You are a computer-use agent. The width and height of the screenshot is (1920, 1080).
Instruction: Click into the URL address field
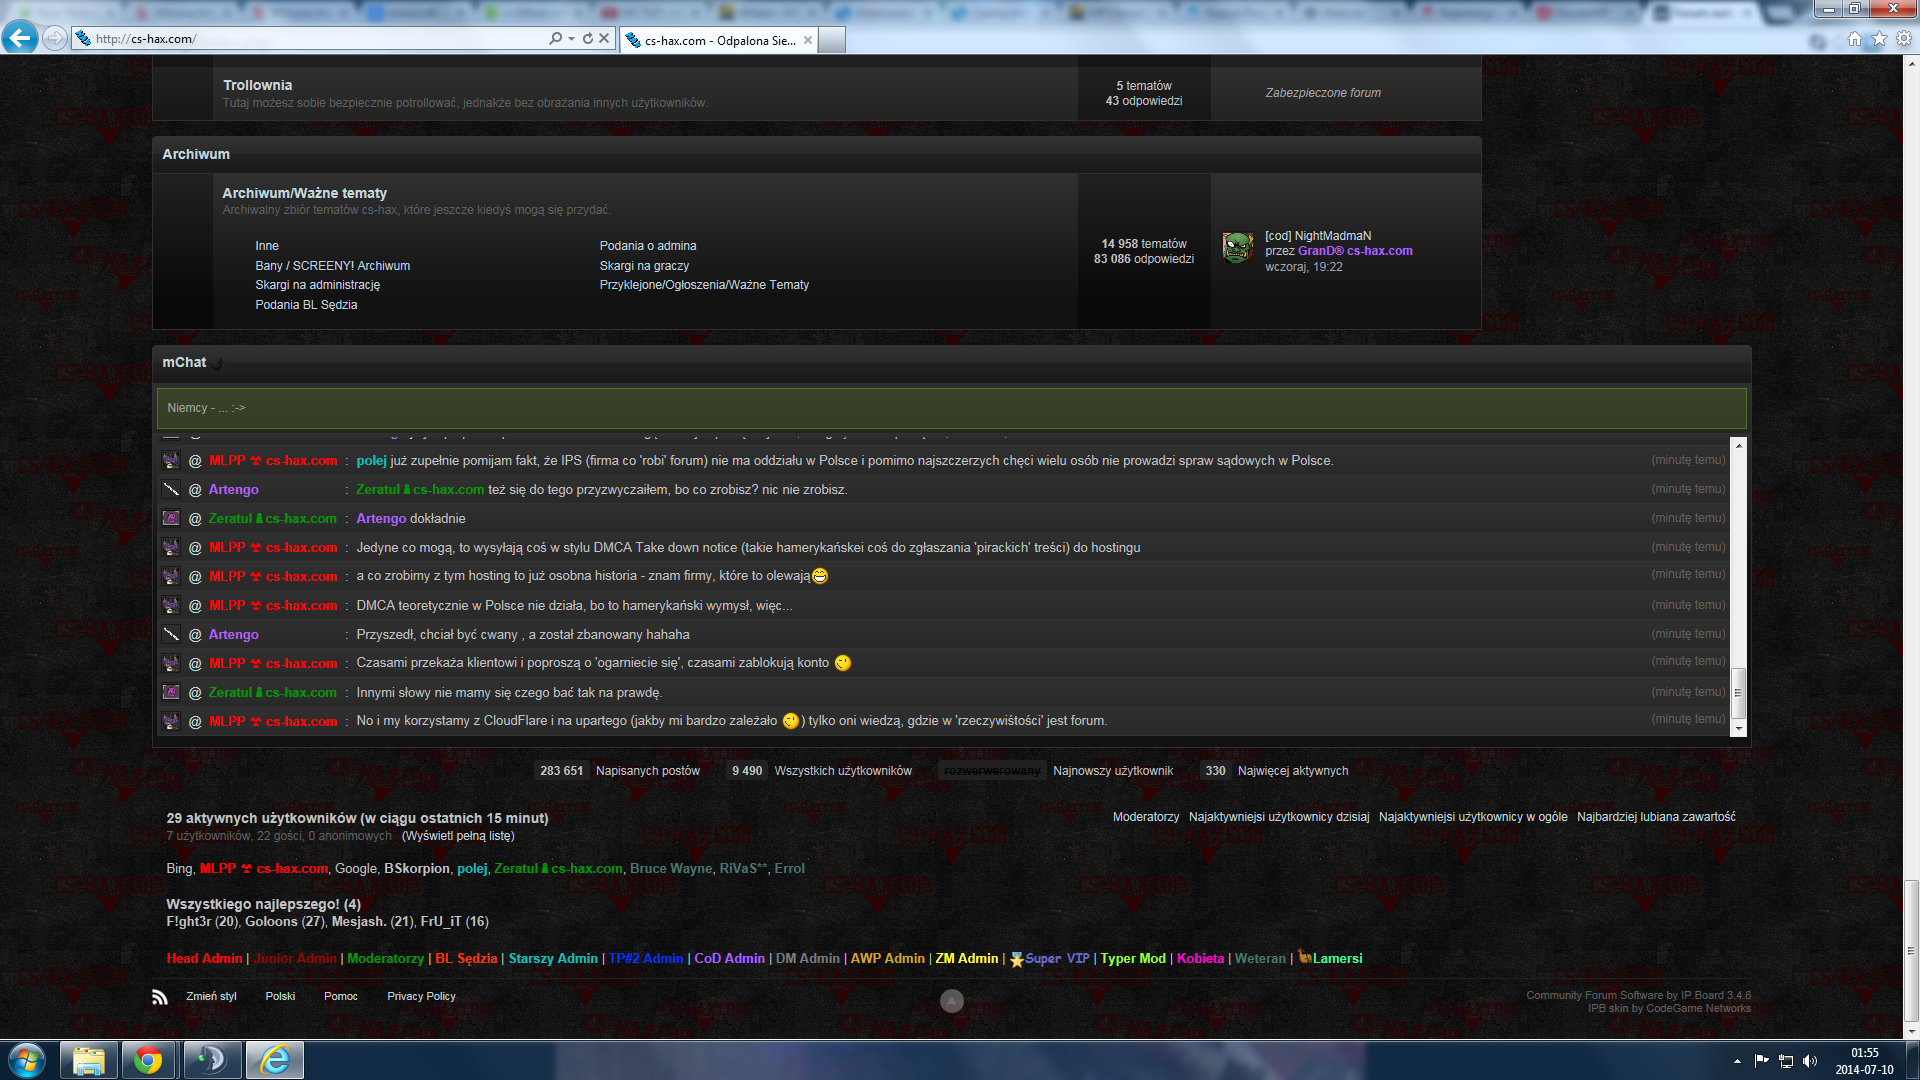coord(320,38)
